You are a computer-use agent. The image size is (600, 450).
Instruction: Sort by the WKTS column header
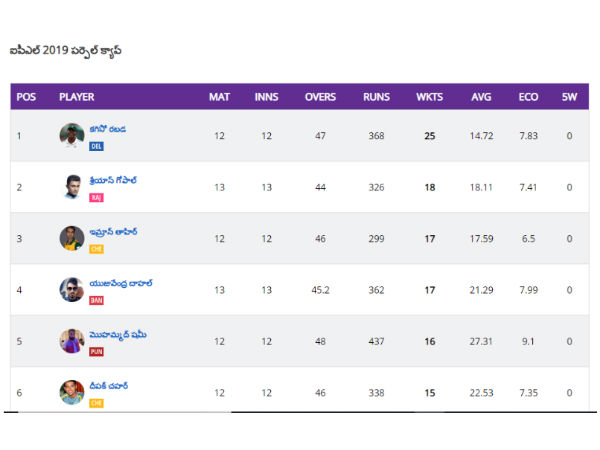click(429, 97)
